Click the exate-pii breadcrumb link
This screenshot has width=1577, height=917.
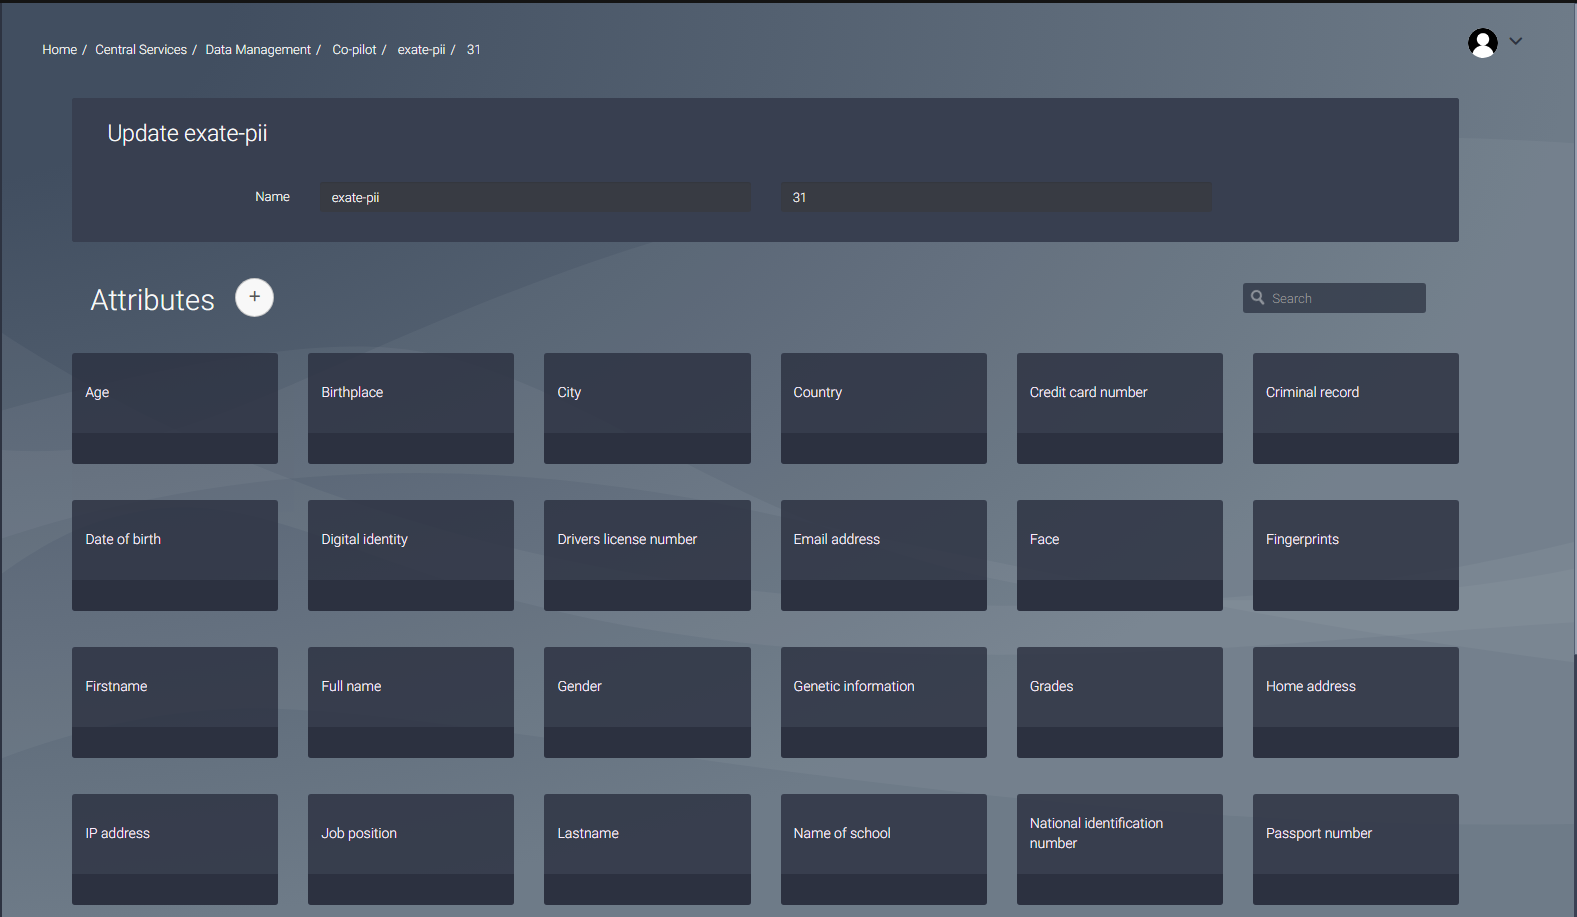pyautogui.click(x=421, y=50)
